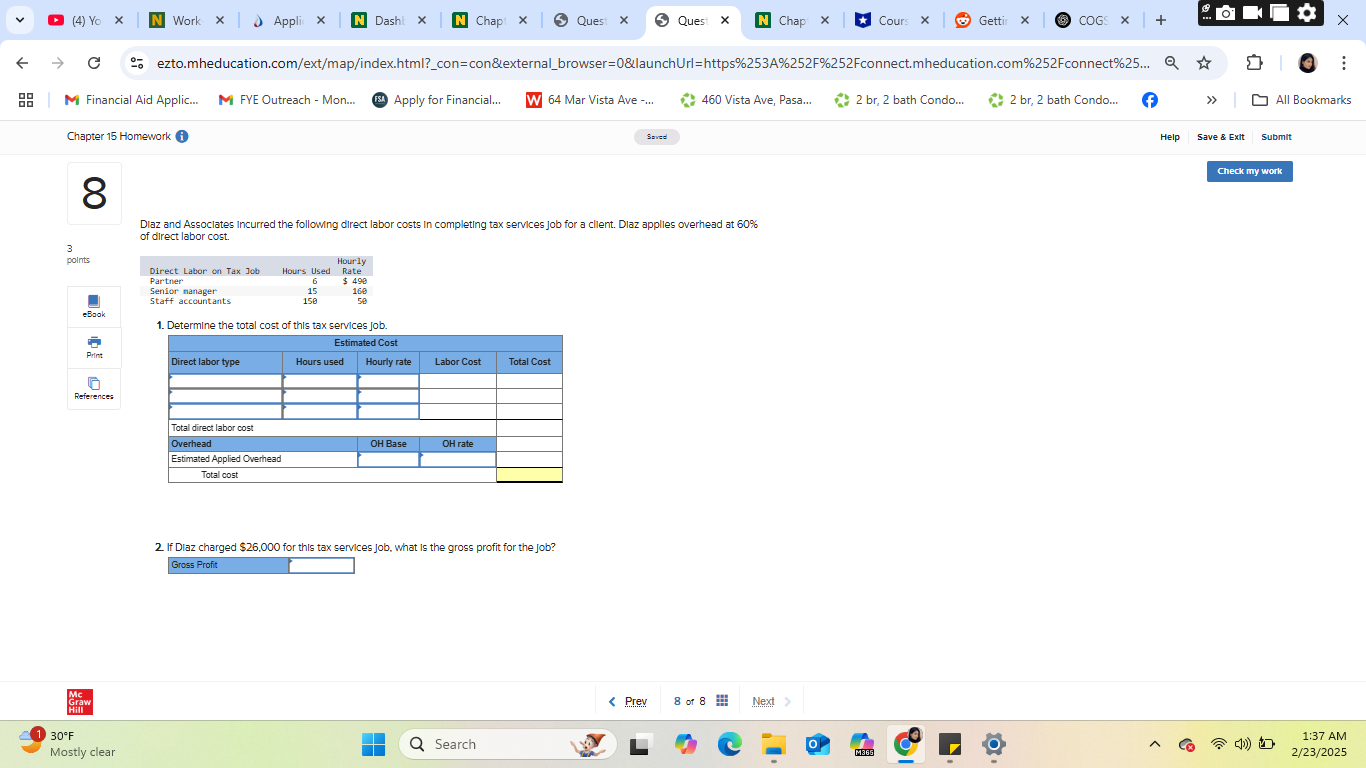Click the Check my work button
The width and height of the screenshot is (1366, 768).
(x=1250, y=171)
